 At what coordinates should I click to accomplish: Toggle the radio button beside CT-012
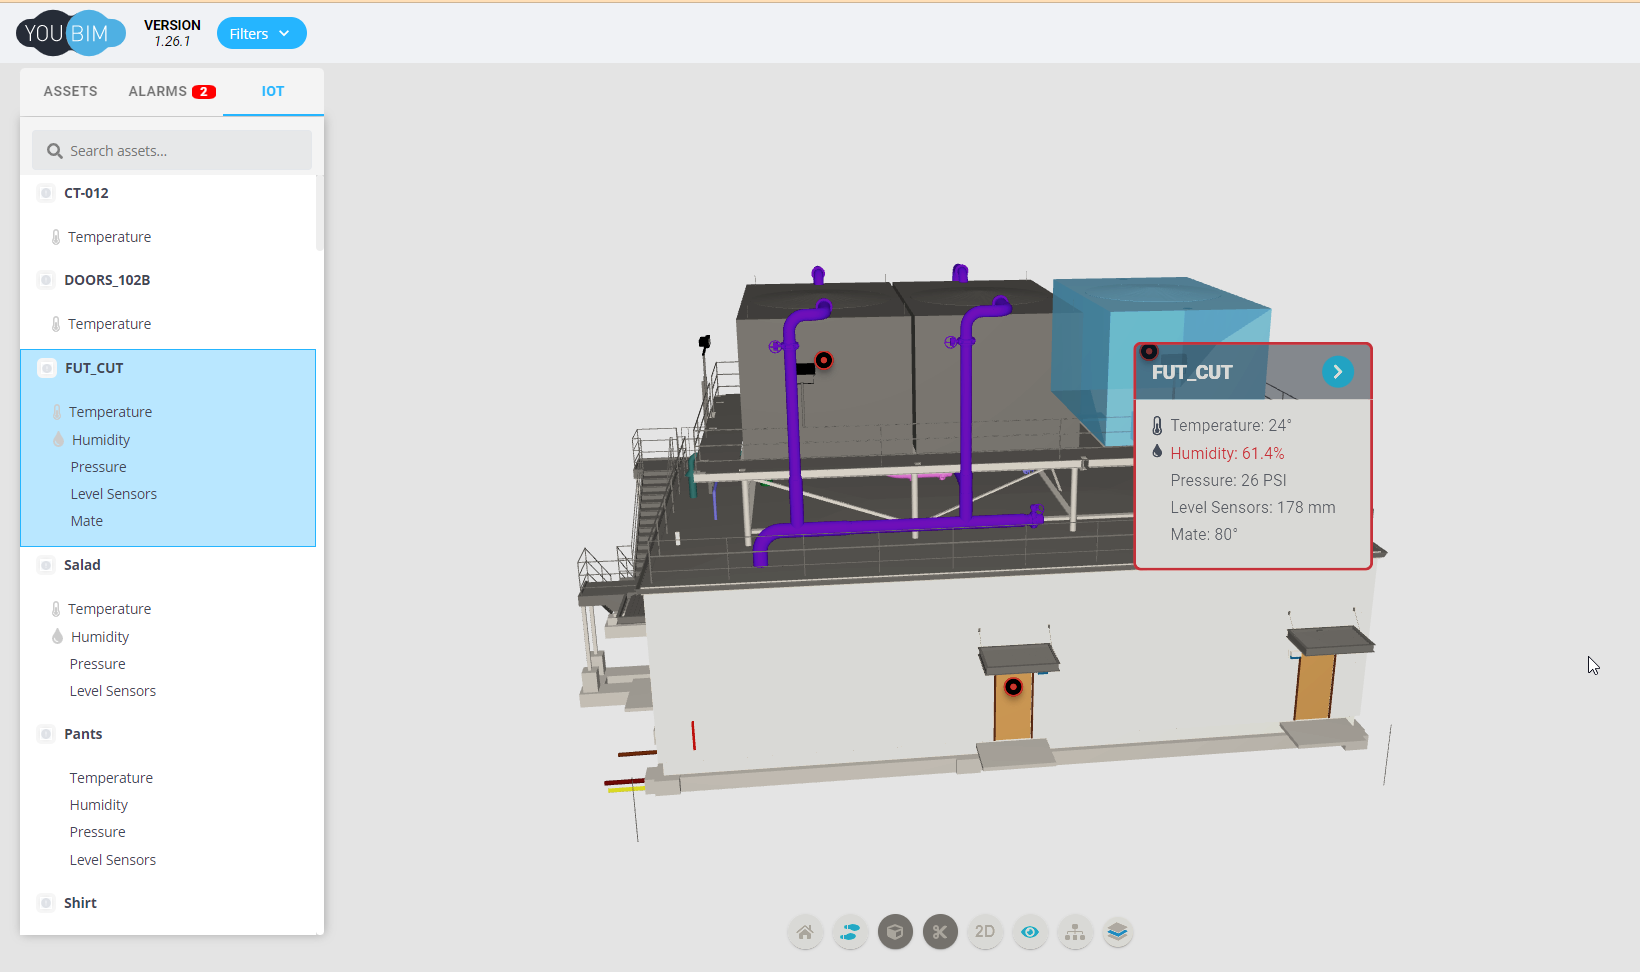click(x=46, y=193)
